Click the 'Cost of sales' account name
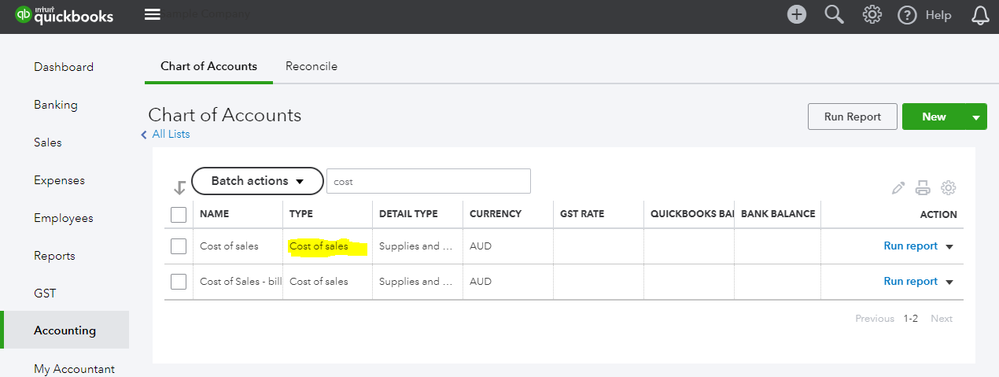 [229, 246]
